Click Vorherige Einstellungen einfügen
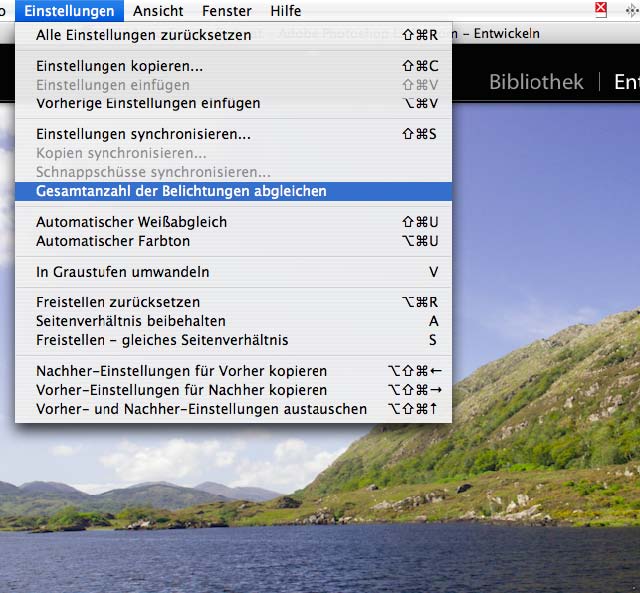Screen dimensions: 640x593 coord(233,103)
